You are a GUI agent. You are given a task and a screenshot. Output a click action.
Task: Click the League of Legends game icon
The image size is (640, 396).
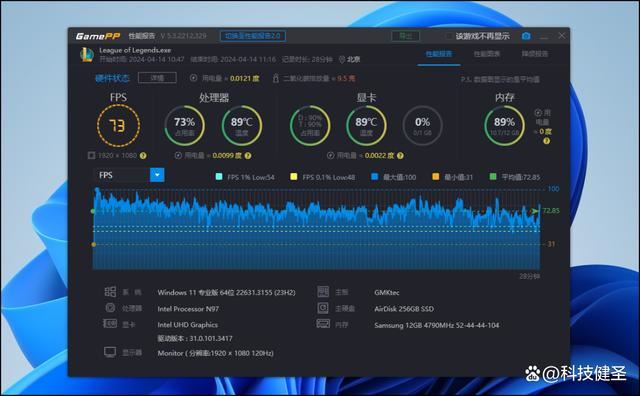click(x=87, y=55)
